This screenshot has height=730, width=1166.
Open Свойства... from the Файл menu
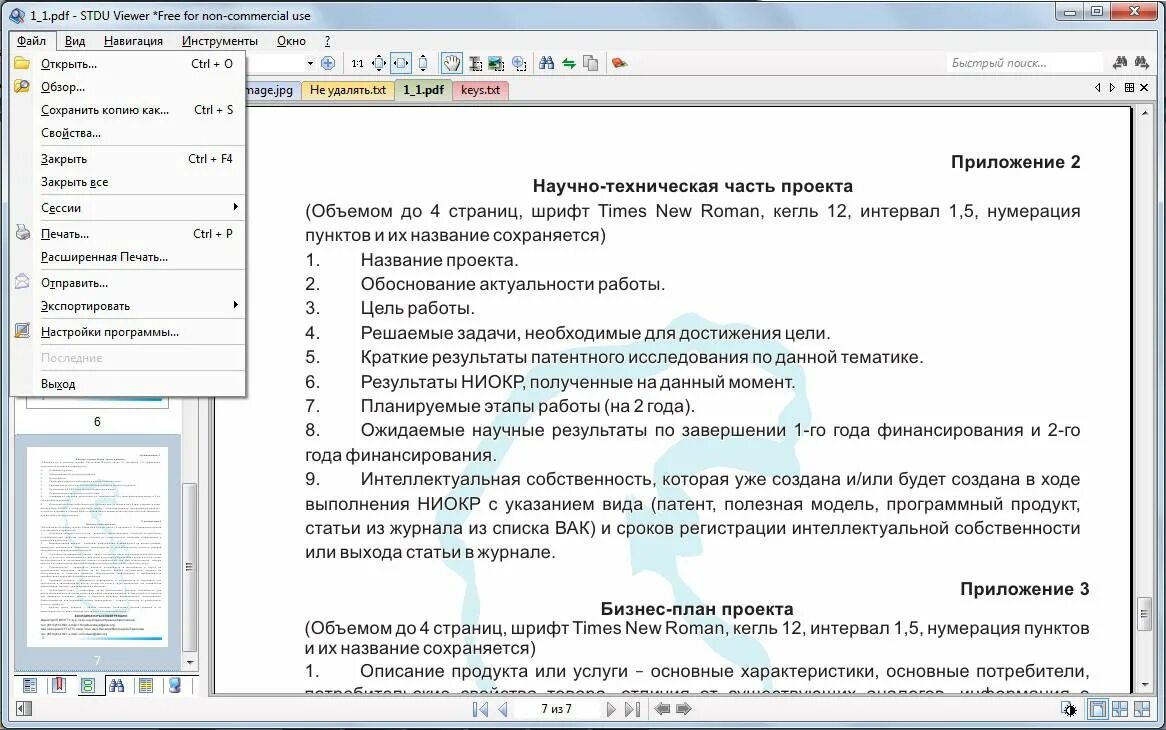128,133
